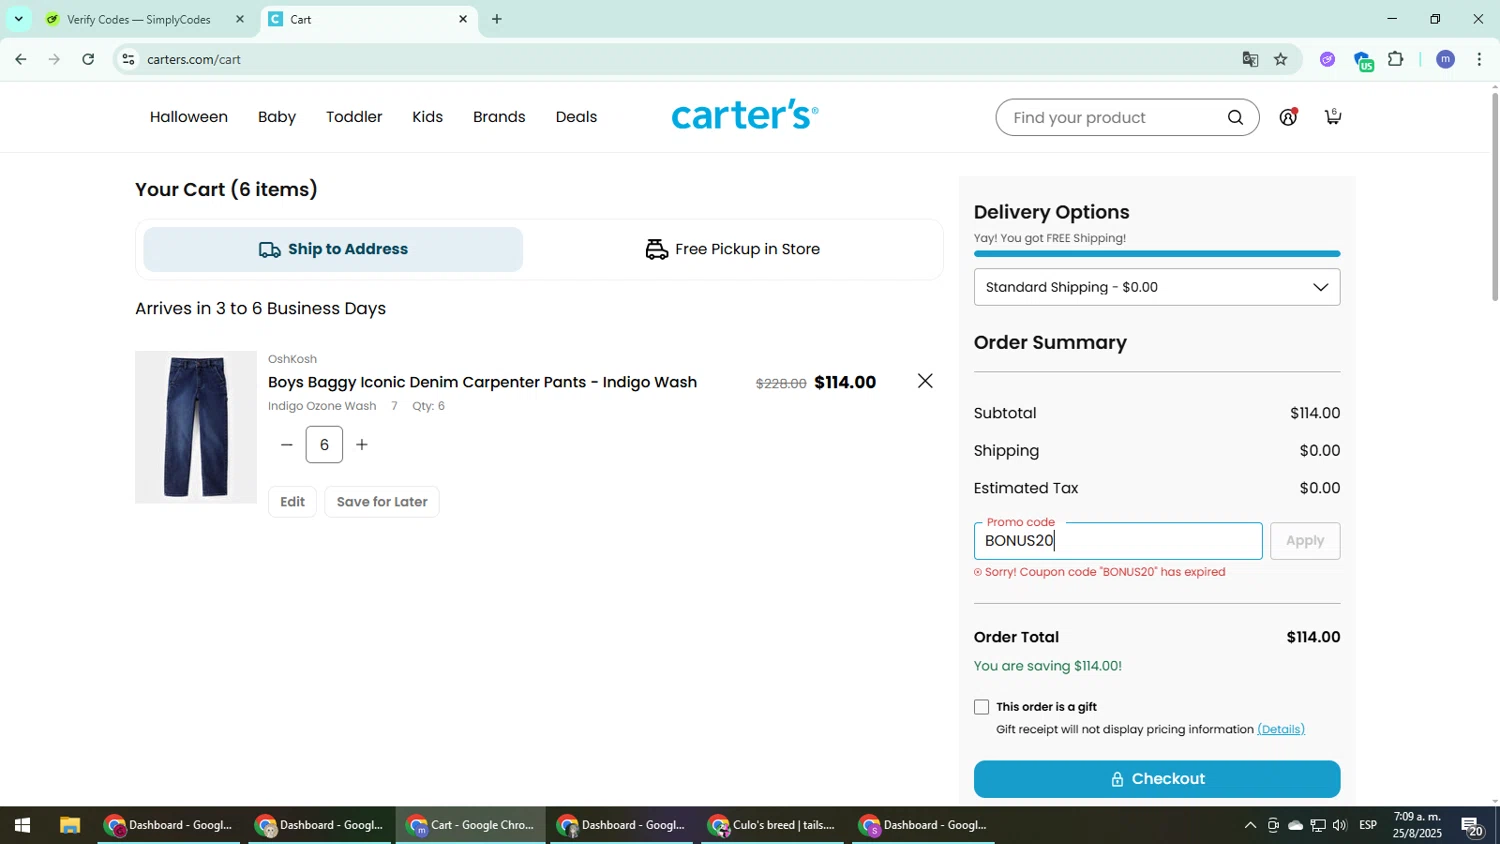Select Ship to Address option
1500x844 pixels.
point(333,249)
